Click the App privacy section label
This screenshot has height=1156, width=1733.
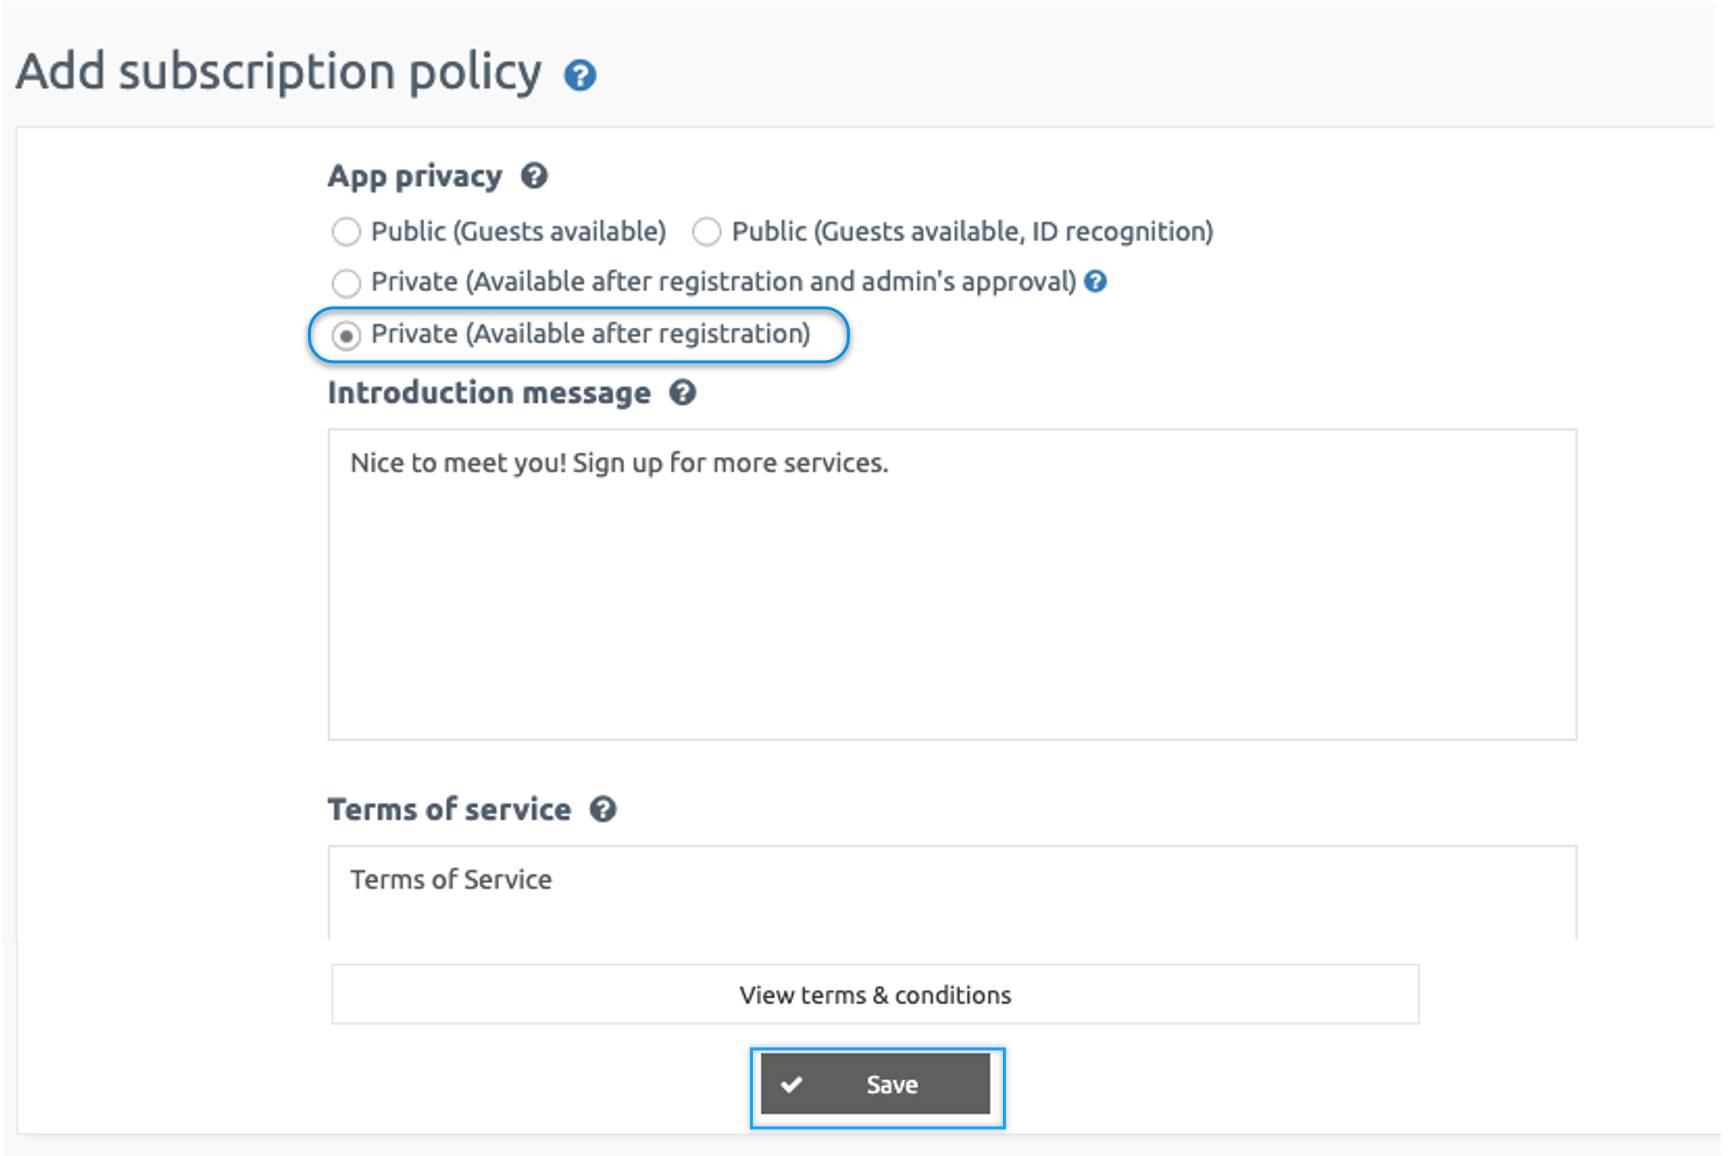(415, 176)
